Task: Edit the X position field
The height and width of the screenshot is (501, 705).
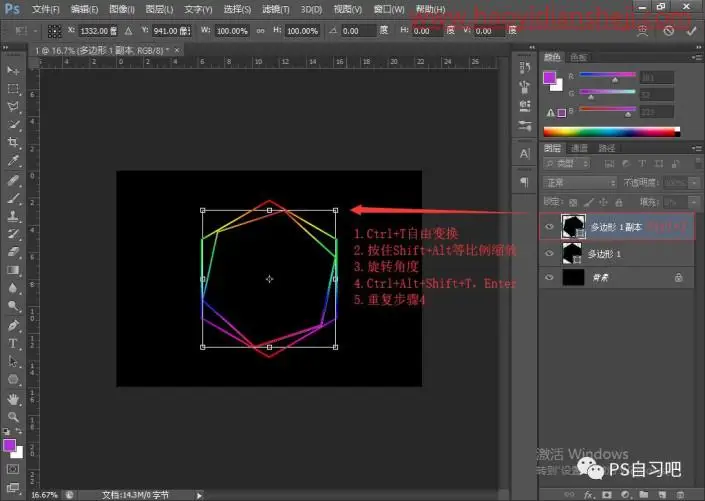Action: 98,31
